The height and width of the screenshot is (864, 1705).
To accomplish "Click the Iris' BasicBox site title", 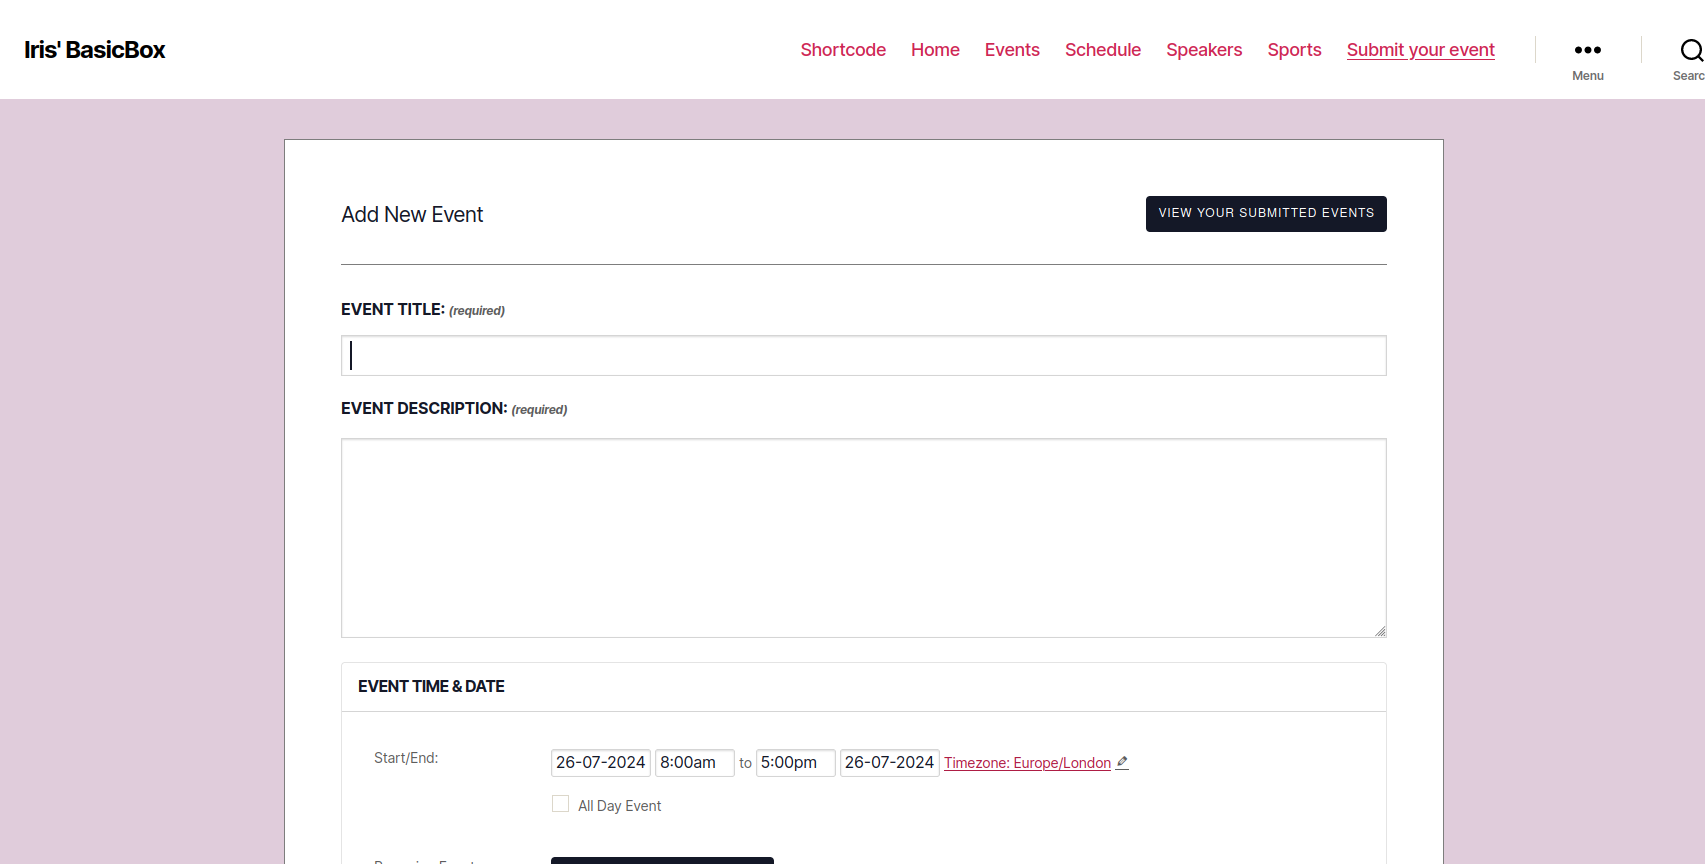I will (95, 50).
